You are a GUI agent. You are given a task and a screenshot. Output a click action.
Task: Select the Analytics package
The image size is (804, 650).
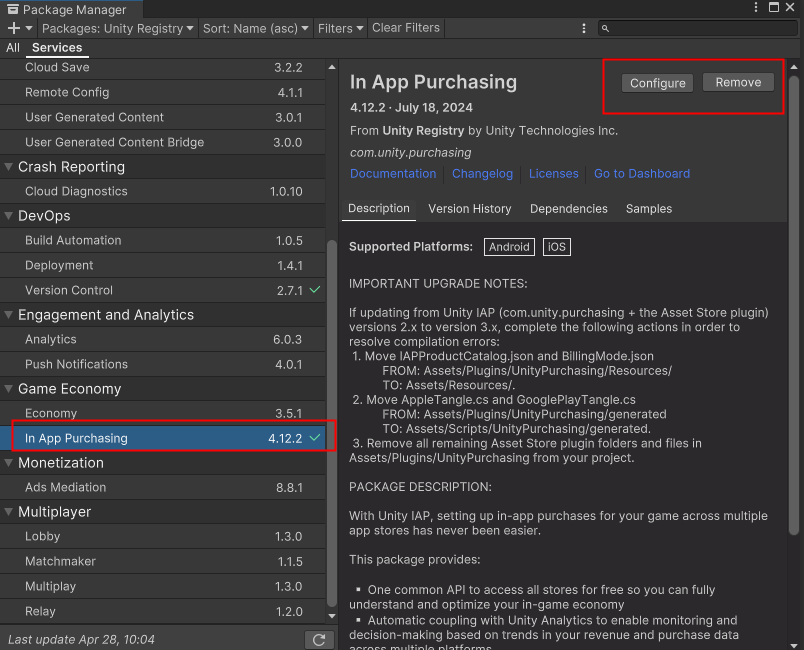163,339
